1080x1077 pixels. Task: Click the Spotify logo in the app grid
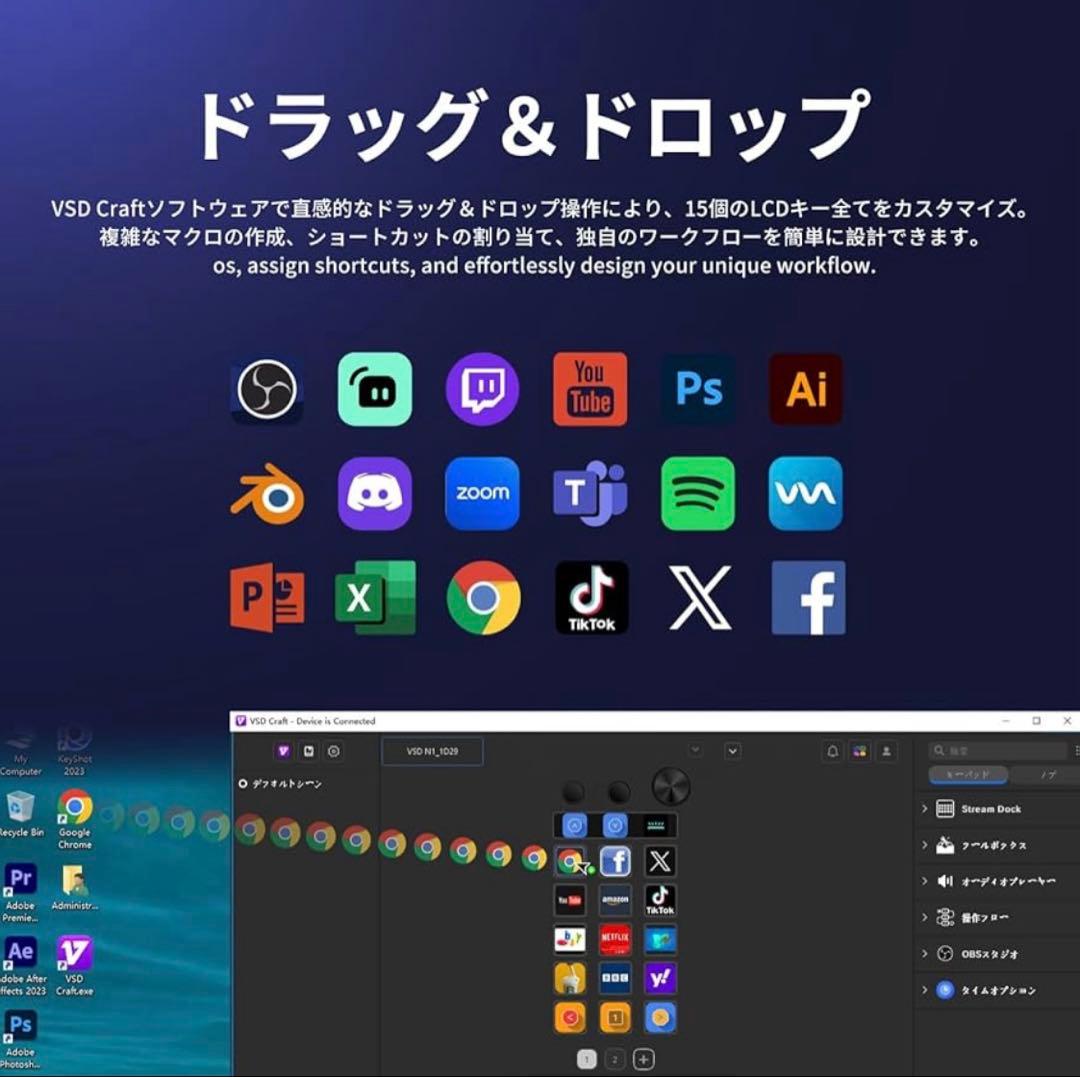pyautogui.click(x=698, y=494)
